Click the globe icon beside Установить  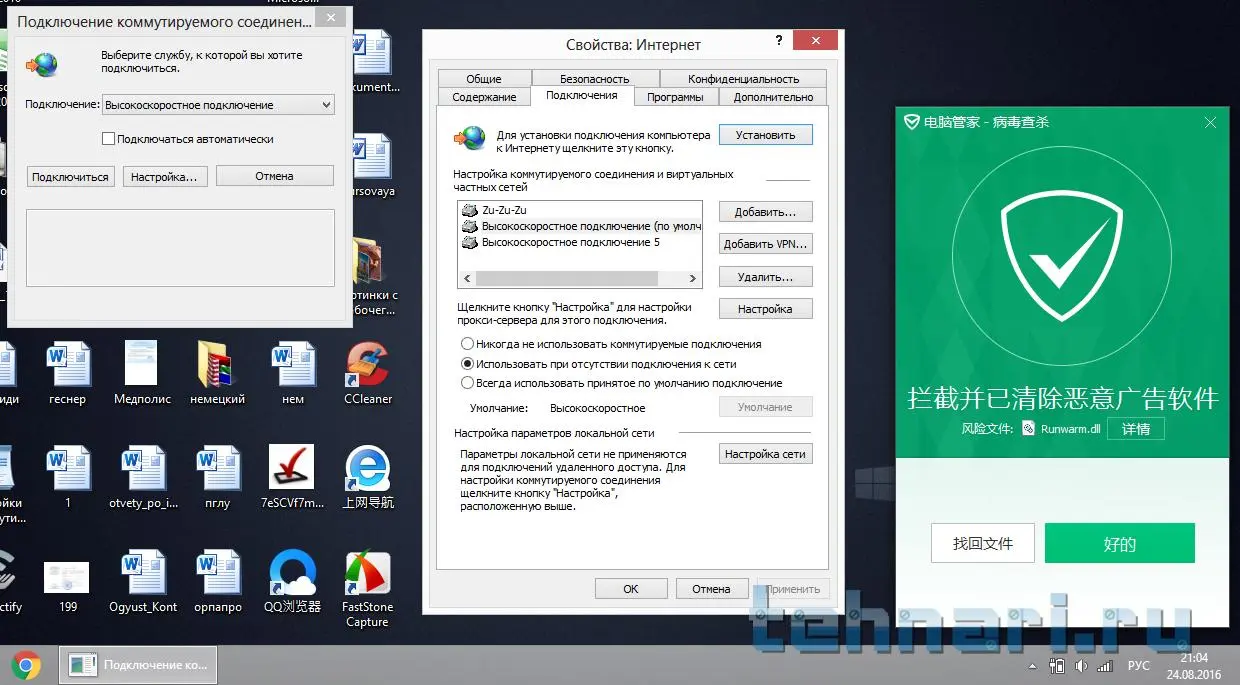coord(470,139)
